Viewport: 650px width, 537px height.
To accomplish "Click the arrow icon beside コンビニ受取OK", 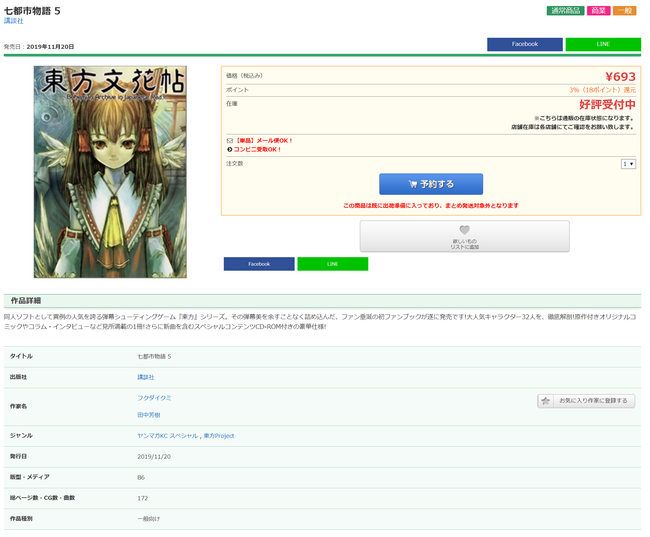I will pos(230,150).
